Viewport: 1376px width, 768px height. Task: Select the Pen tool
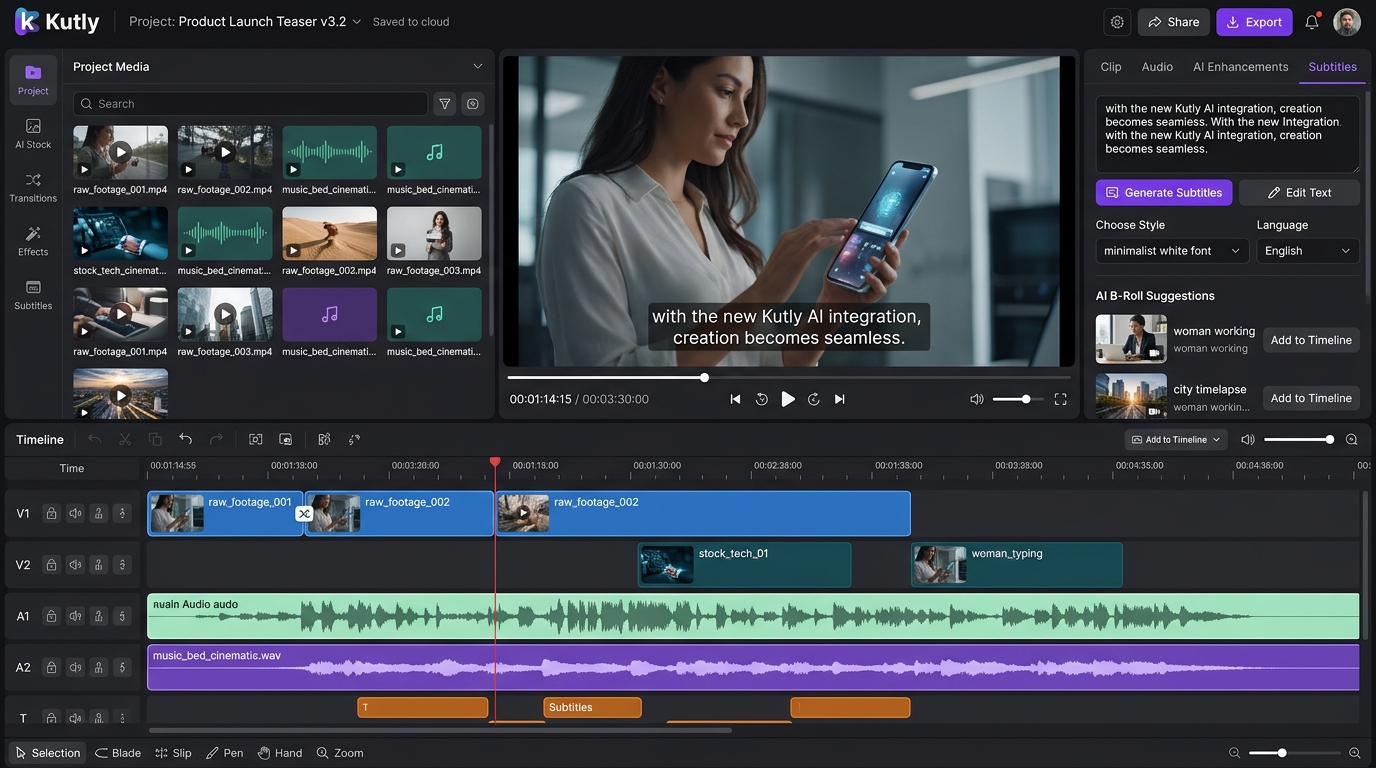coord(224,753)
